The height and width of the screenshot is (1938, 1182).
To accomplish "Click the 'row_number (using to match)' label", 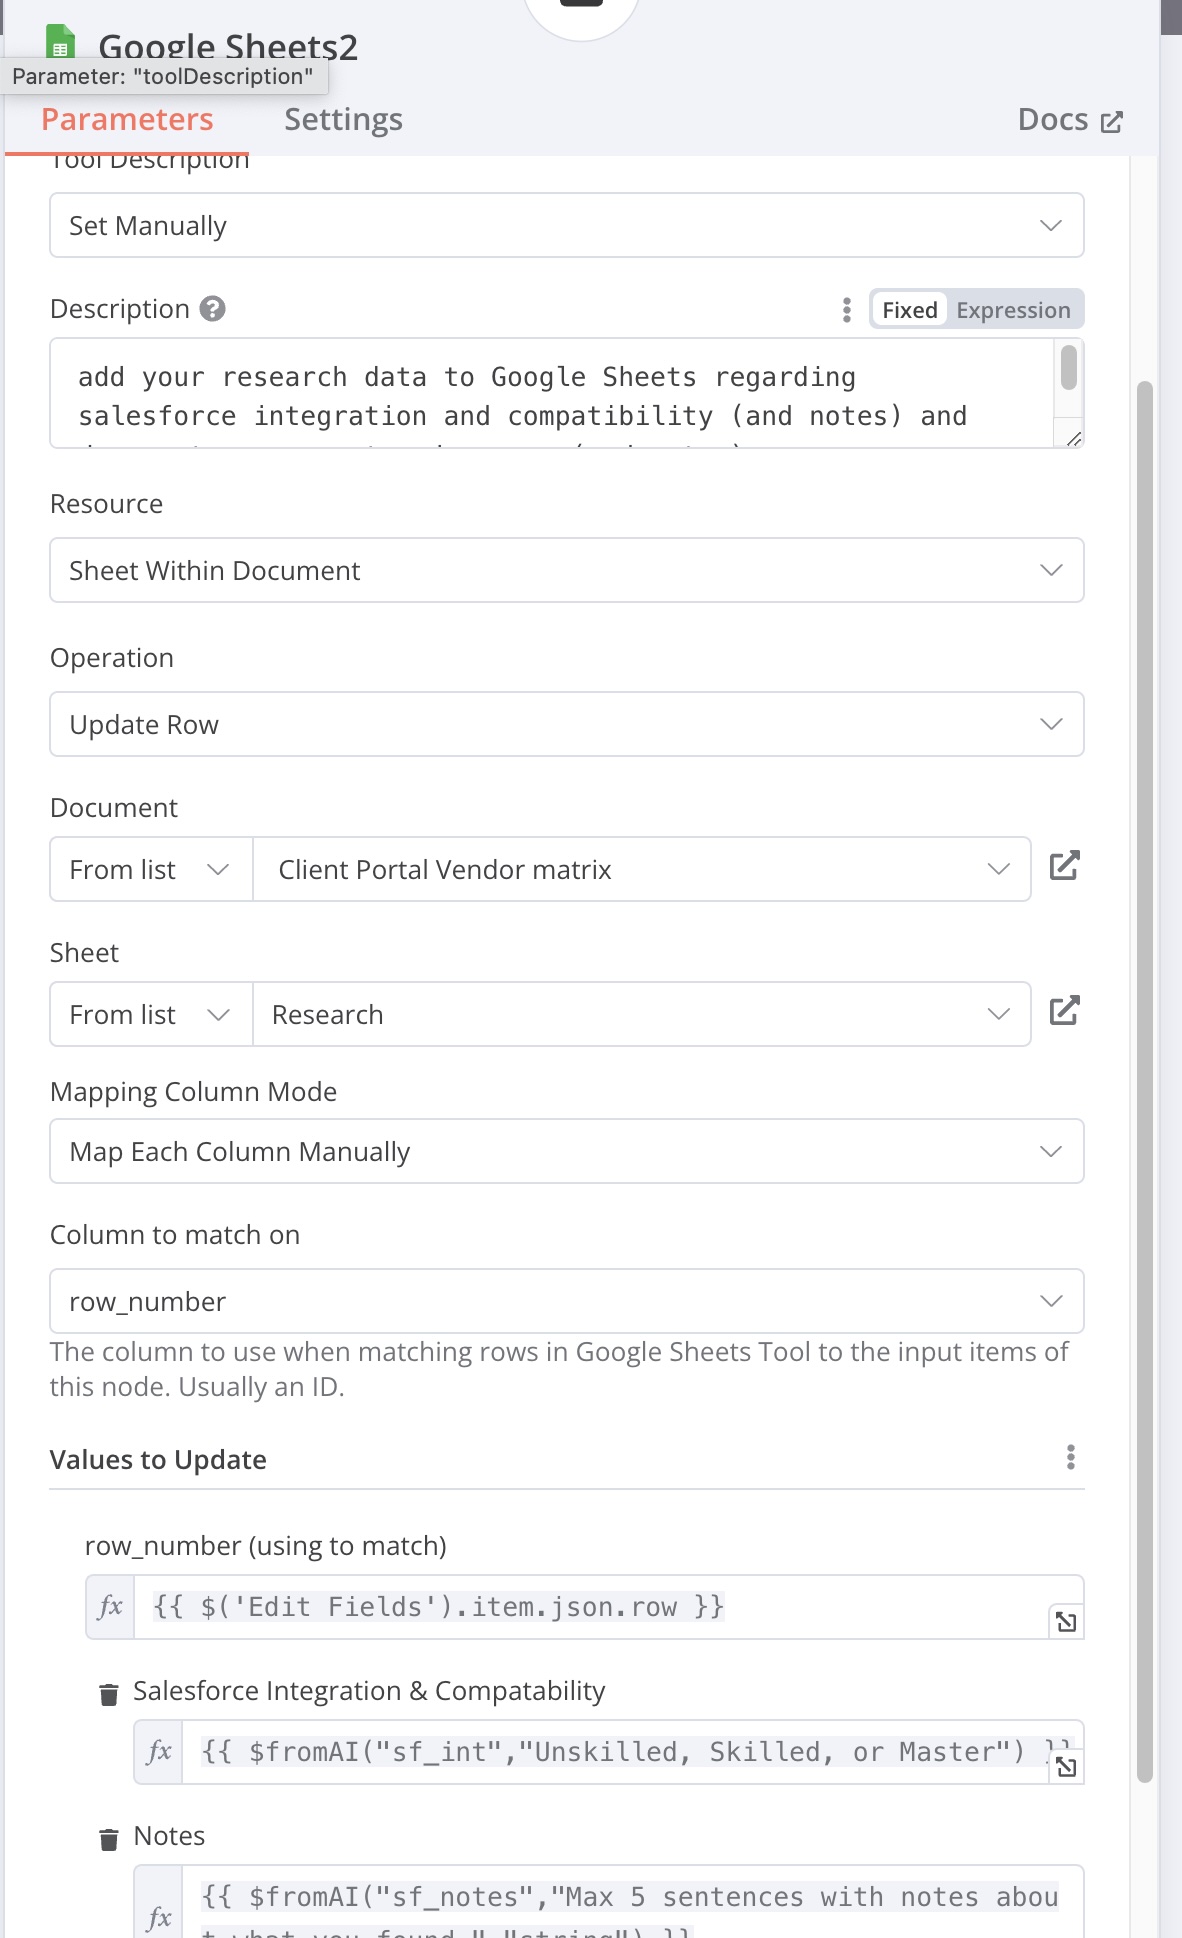I will coord(266,1546).
